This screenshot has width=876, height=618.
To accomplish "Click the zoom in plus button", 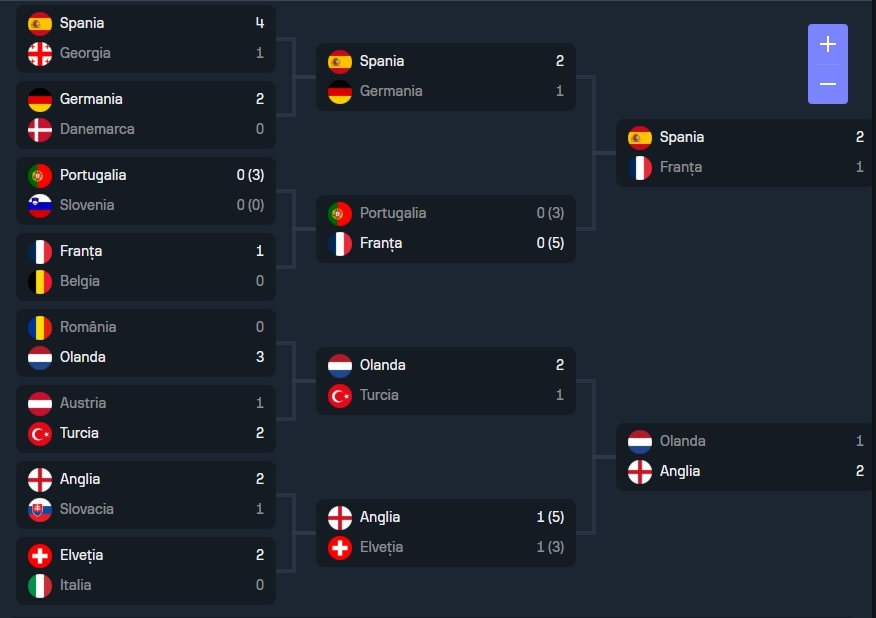I will [x=827, y=44].
